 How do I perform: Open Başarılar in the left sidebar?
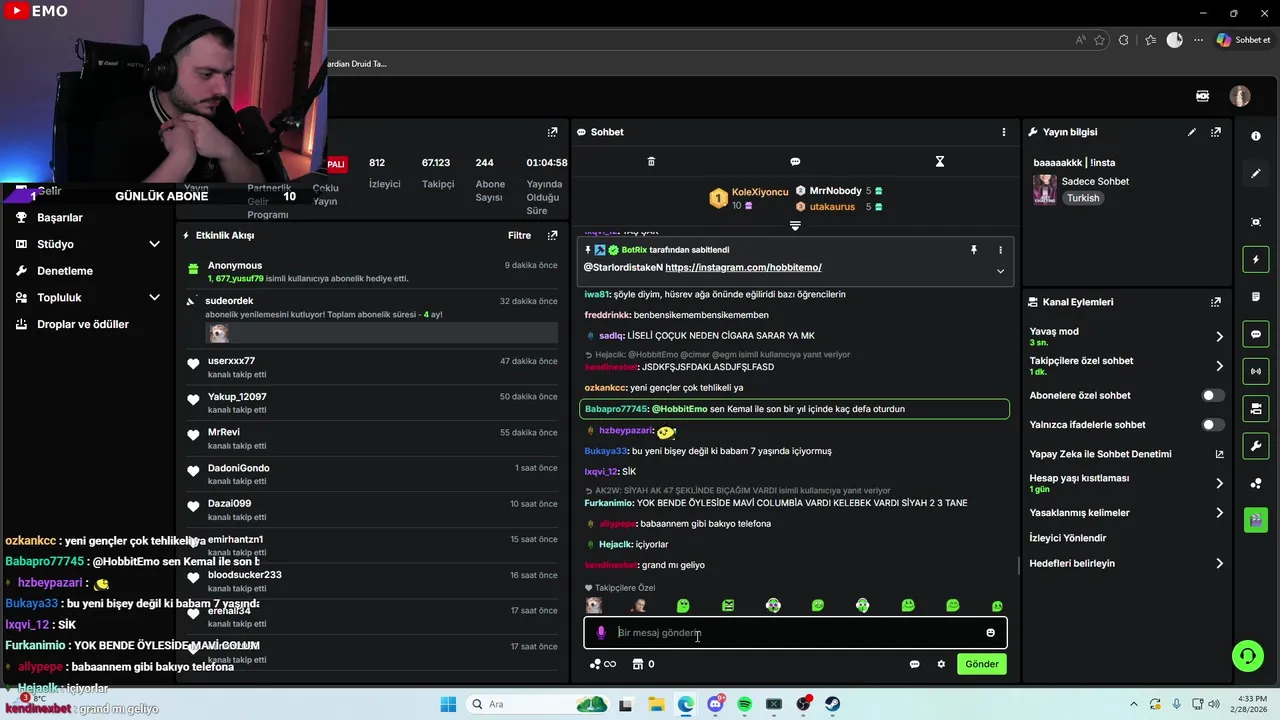click(59, 217)
